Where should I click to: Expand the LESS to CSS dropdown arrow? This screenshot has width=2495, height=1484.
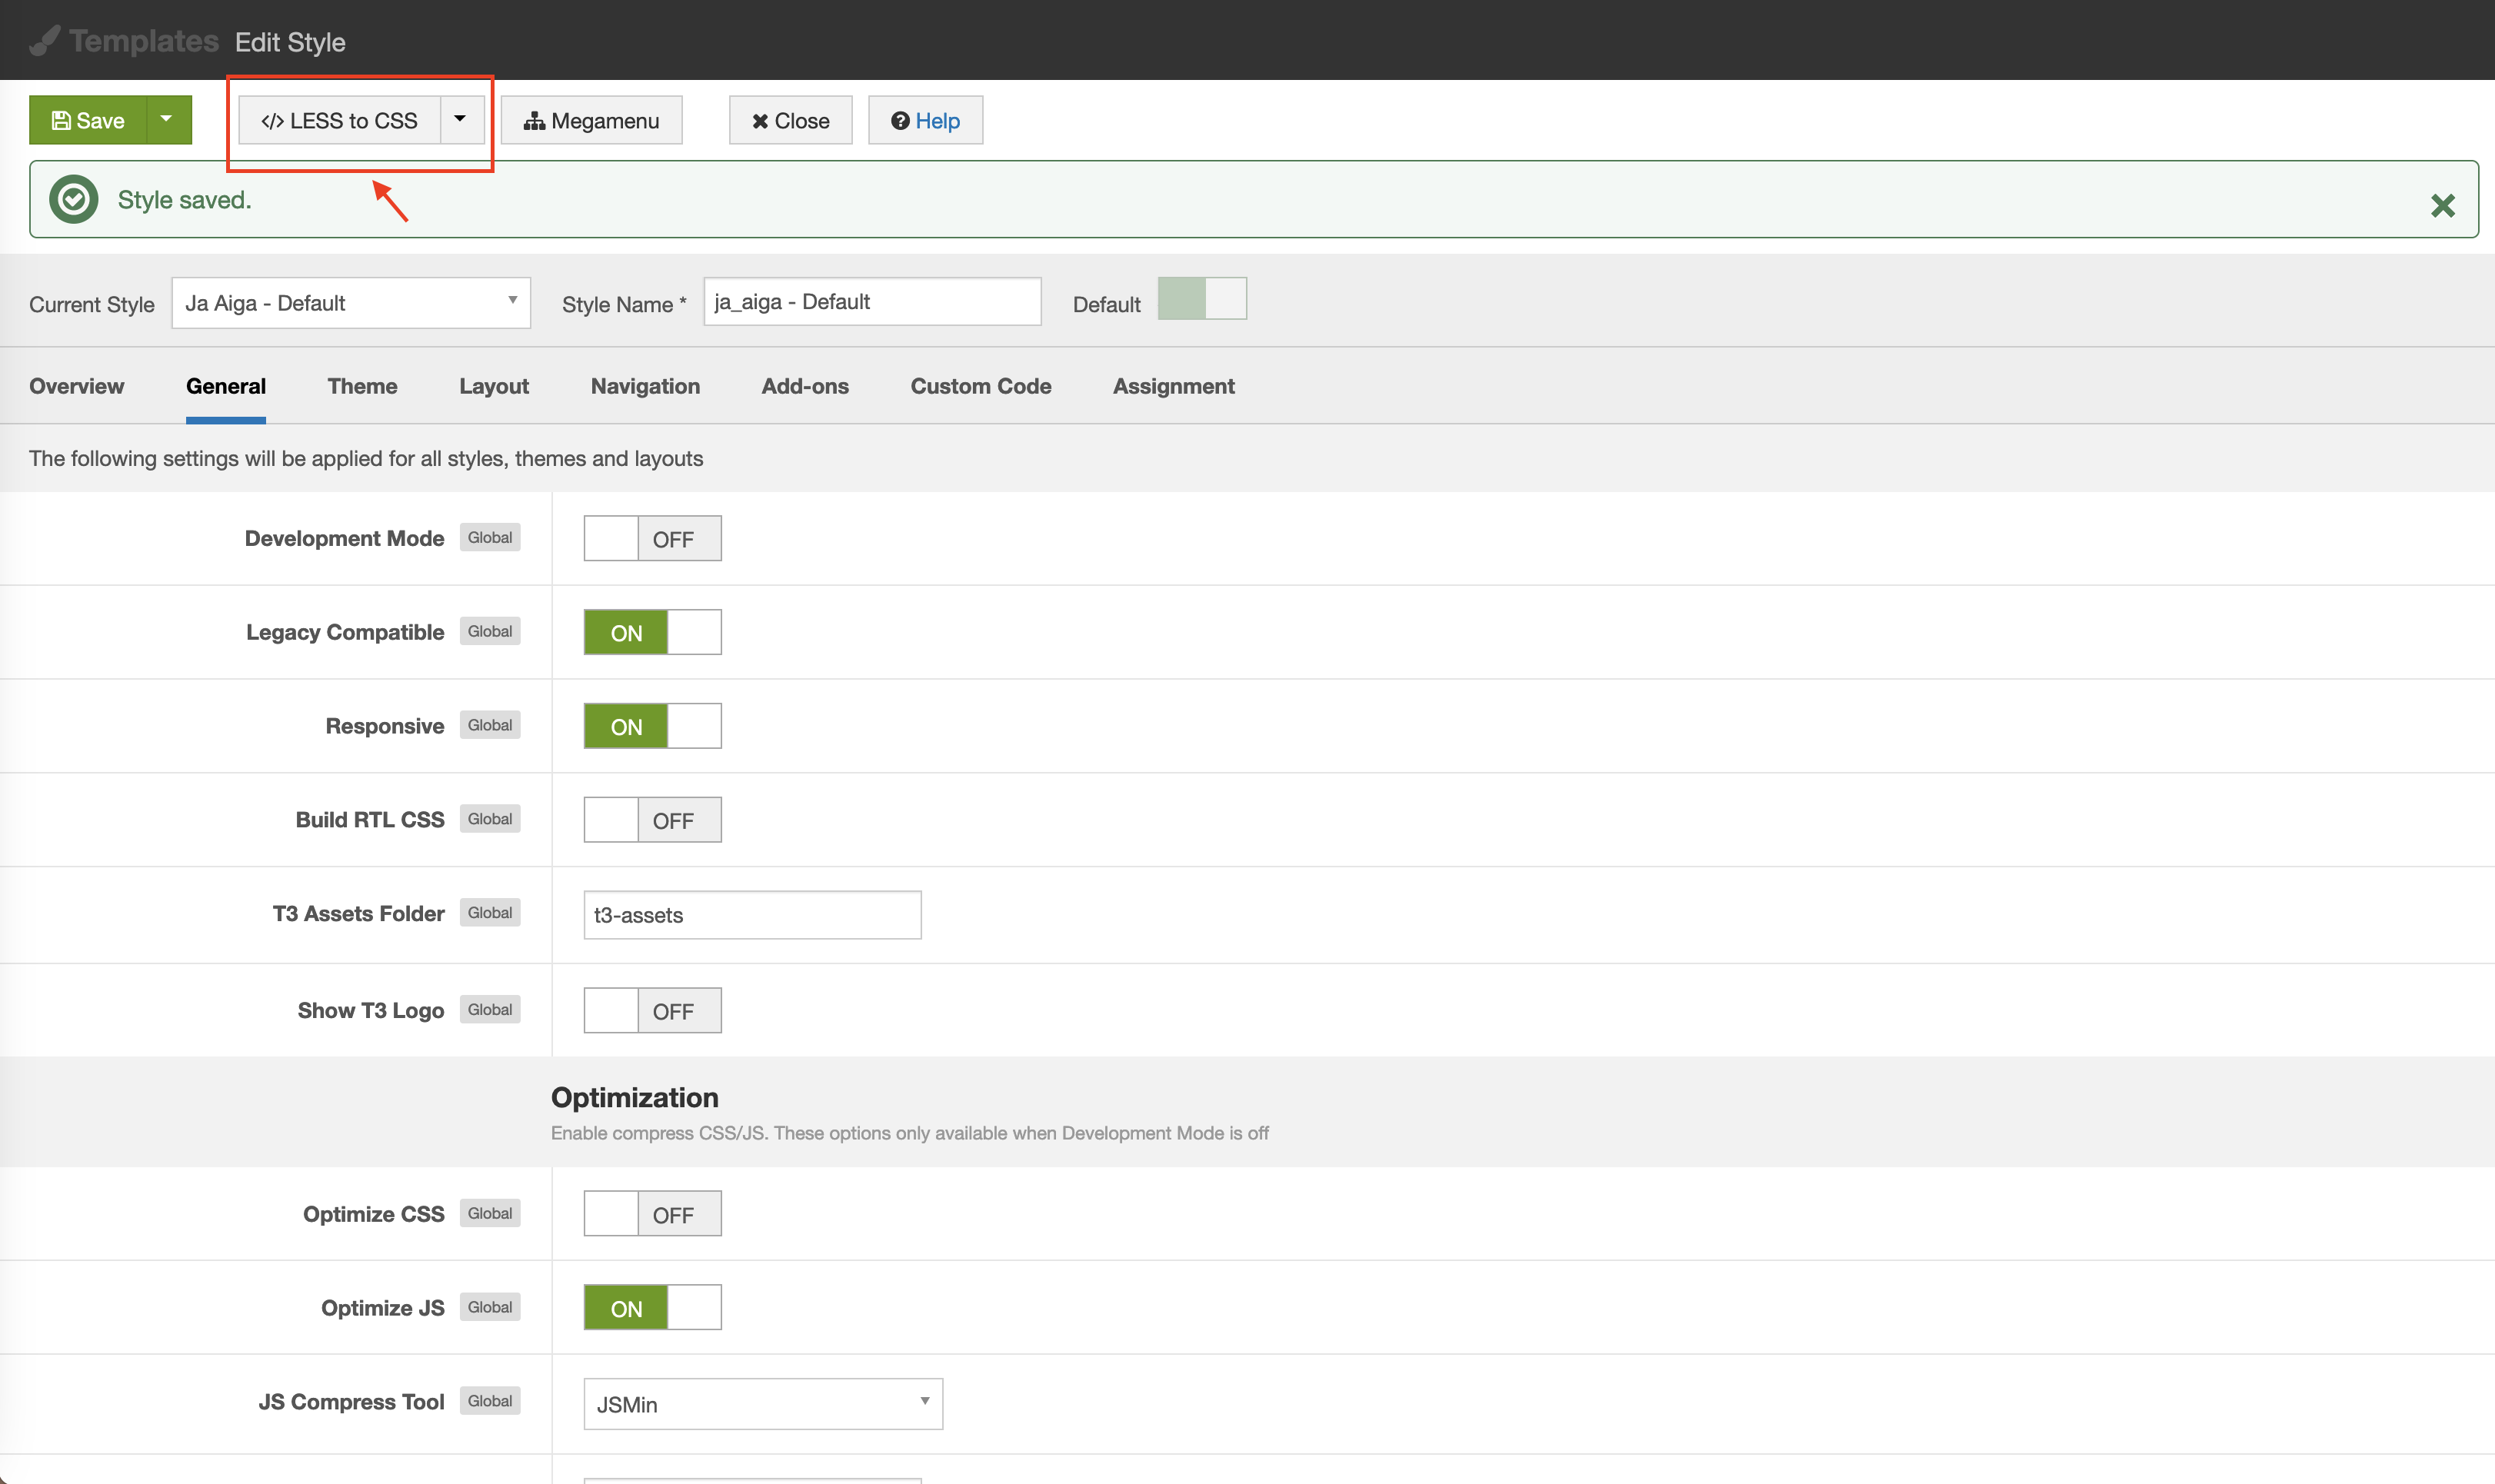coord(460,120)
